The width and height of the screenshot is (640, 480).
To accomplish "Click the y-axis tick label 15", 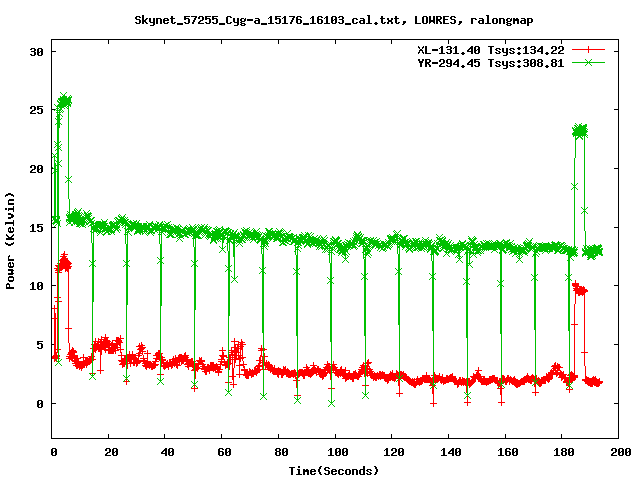I will [x=36, y=228].
